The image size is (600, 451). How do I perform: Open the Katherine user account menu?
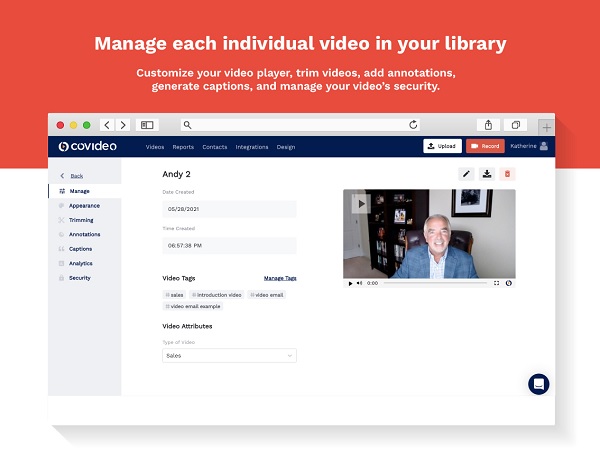[530, 146]
